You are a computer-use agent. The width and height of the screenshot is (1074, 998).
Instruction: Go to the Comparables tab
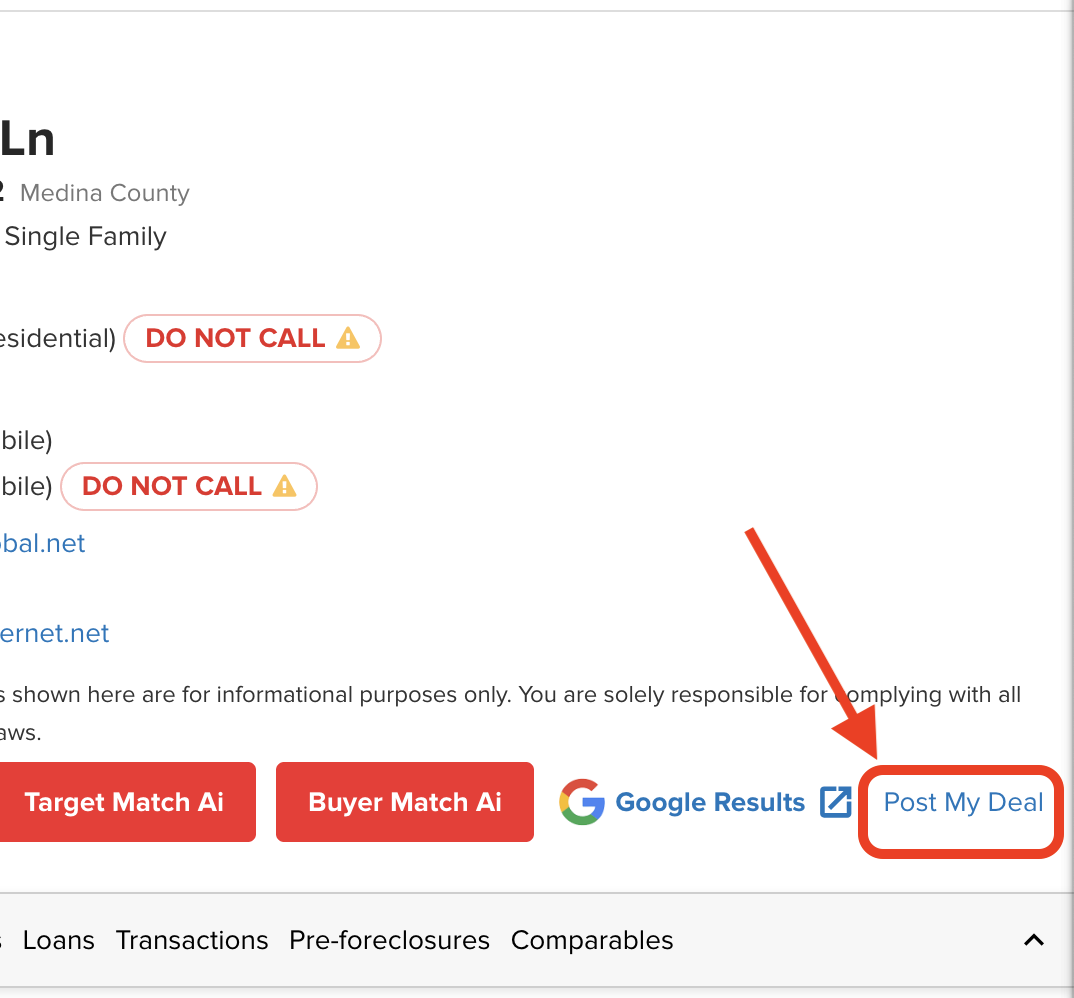(592, 940)
